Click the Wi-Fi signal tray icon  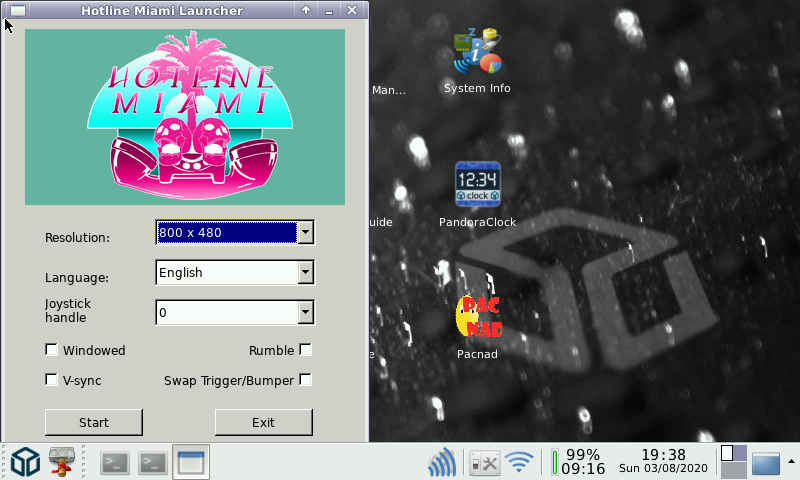coord(518,463)
